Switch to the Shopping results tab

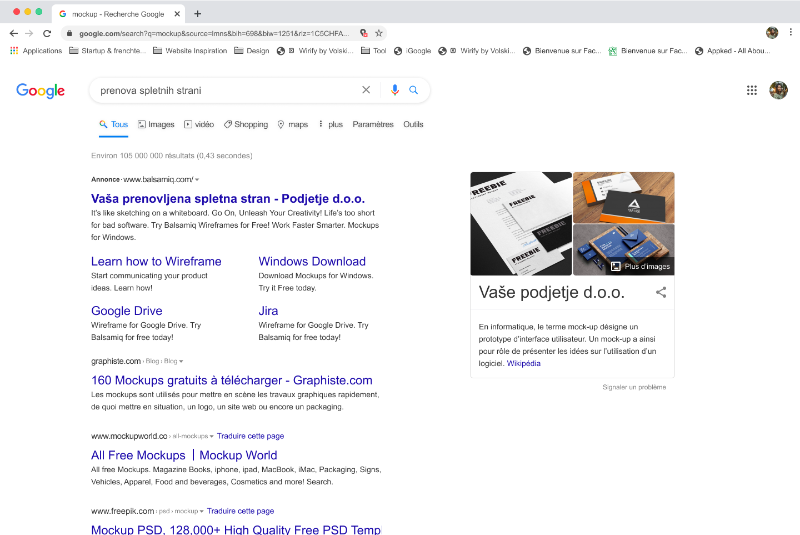246,125
